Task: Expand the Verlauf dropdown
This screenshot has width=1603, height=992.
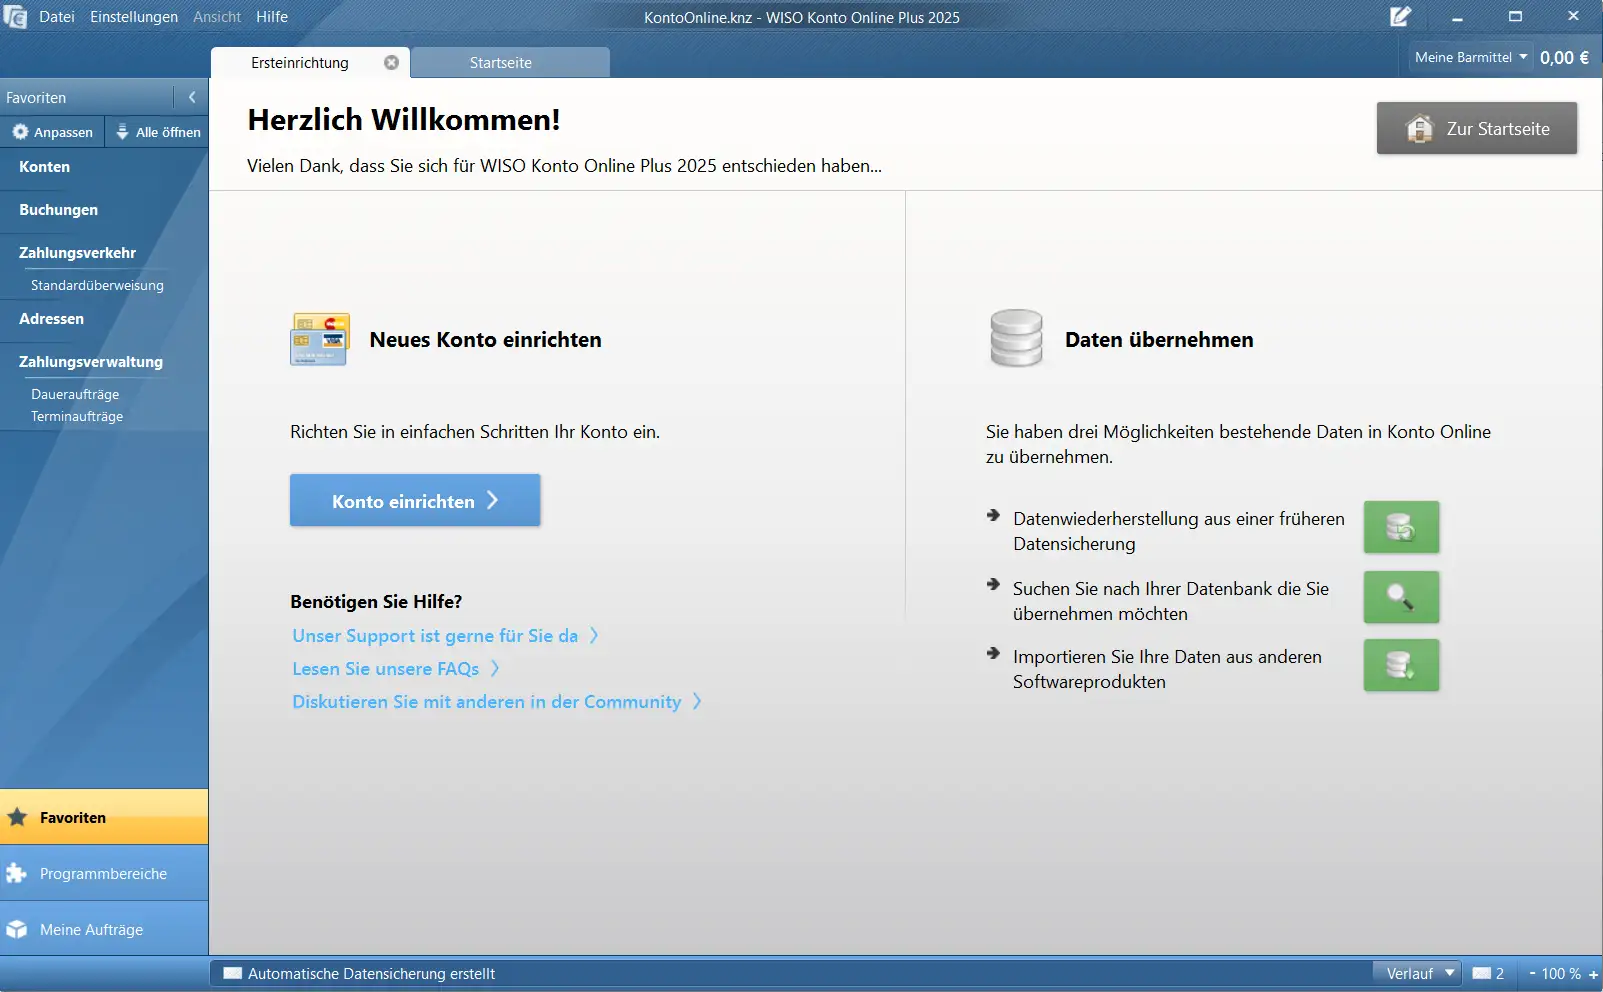Action: pyautogui.click(x=1419, y=973)
